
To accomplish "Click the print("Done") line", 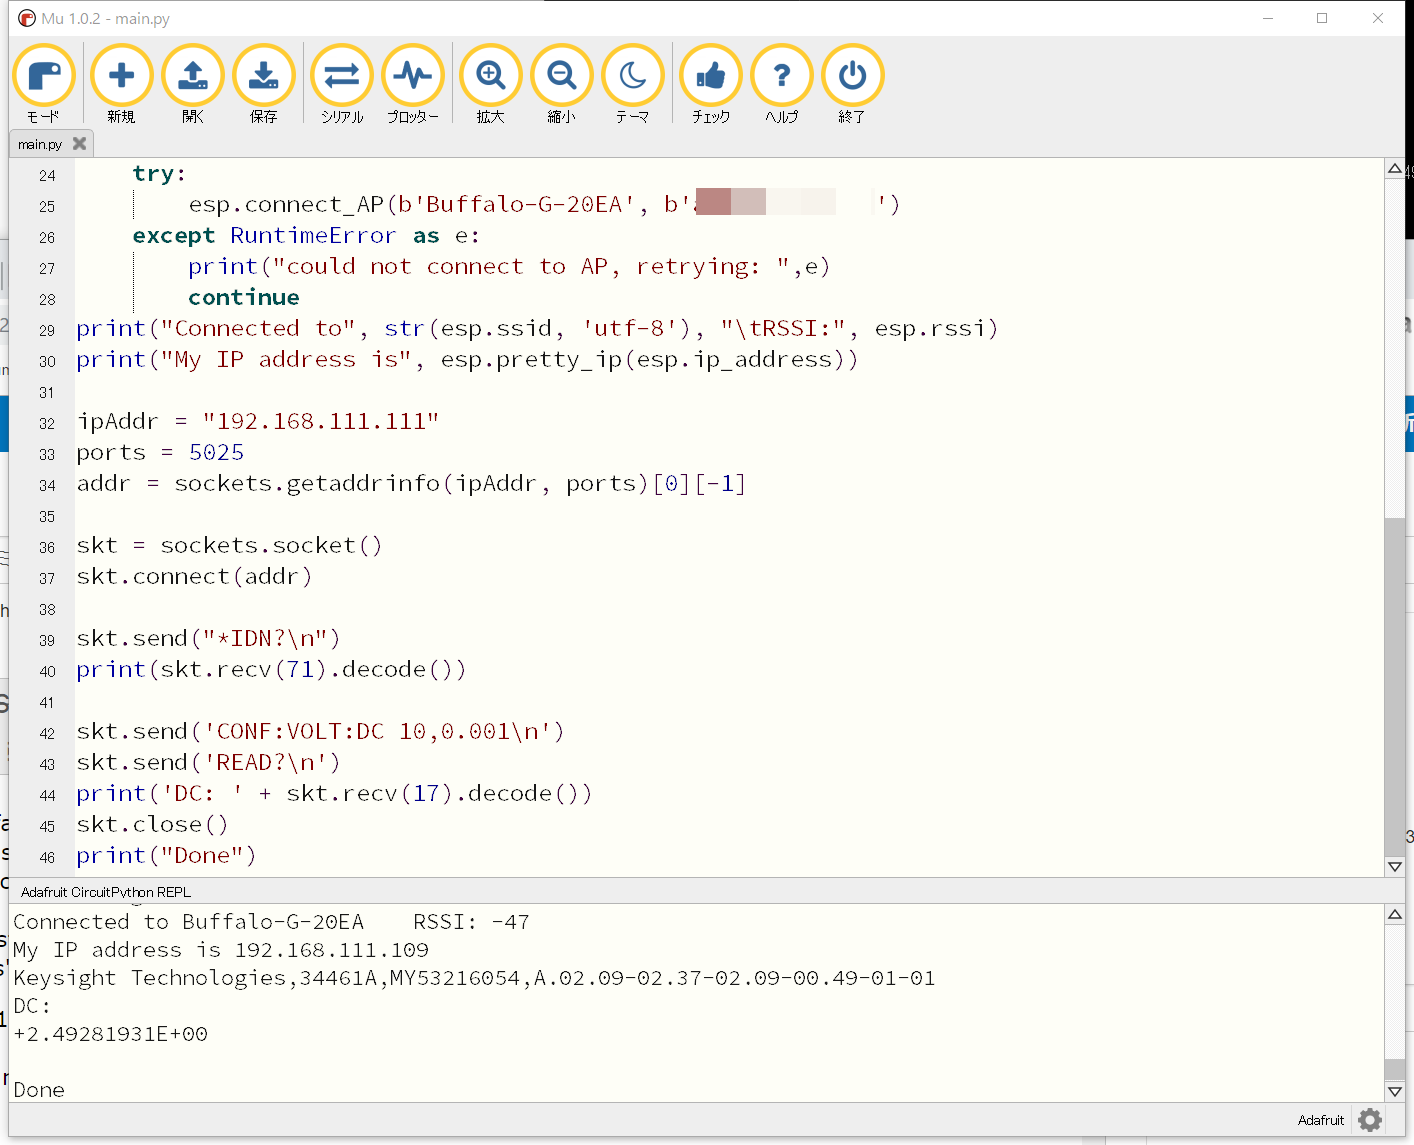I will pos(167,856).
